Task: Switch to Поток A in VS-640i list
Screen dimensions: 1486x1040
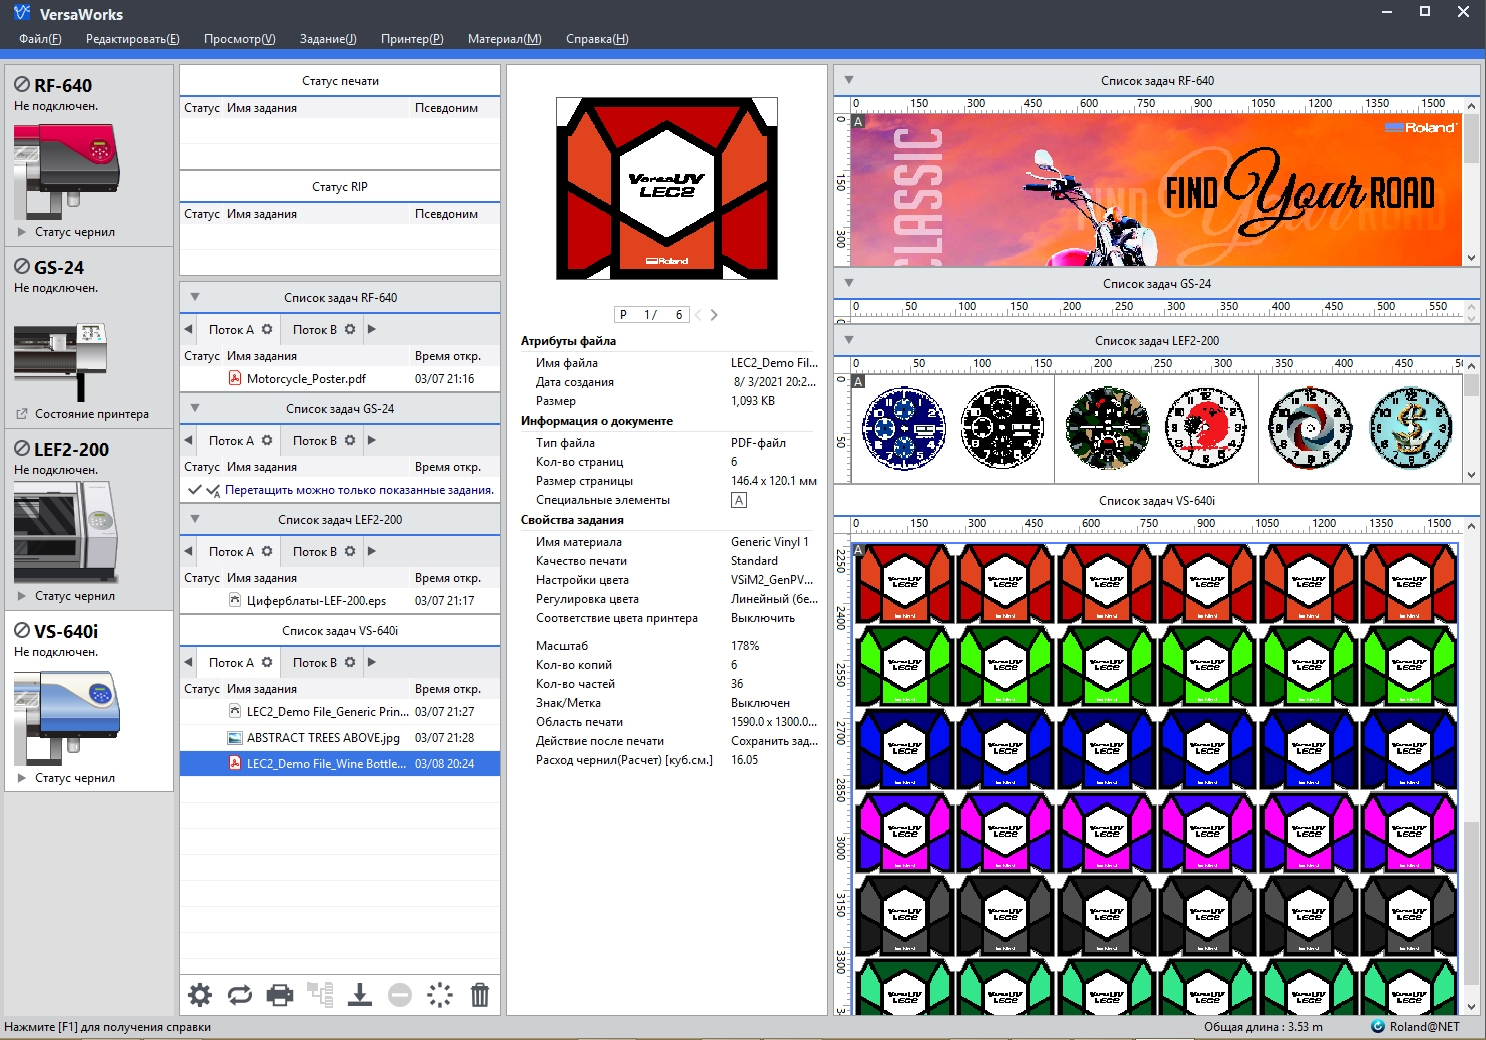Action: pyautogui.click(x=231, y=662)
